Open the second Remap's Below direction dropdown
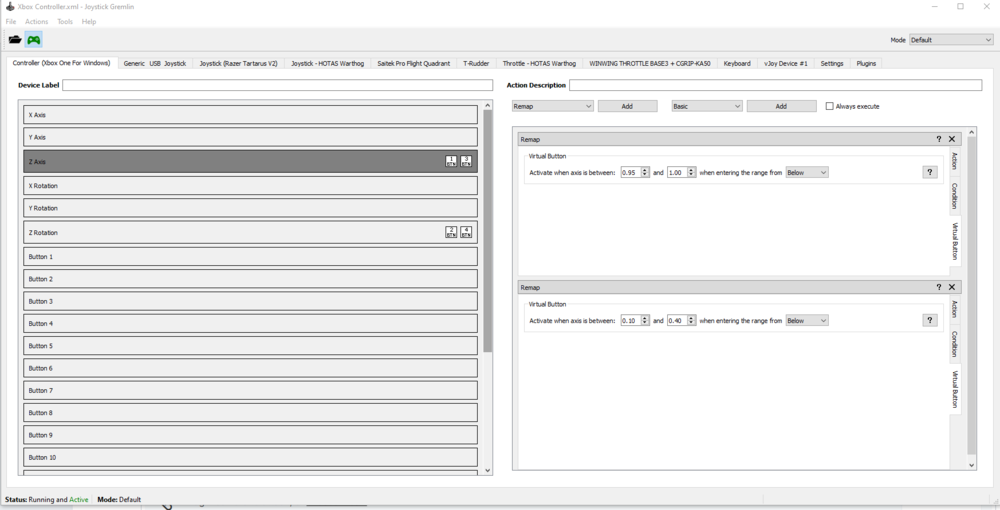Image resolution: width=1000 pixels, height=510 pixels. 807,321
